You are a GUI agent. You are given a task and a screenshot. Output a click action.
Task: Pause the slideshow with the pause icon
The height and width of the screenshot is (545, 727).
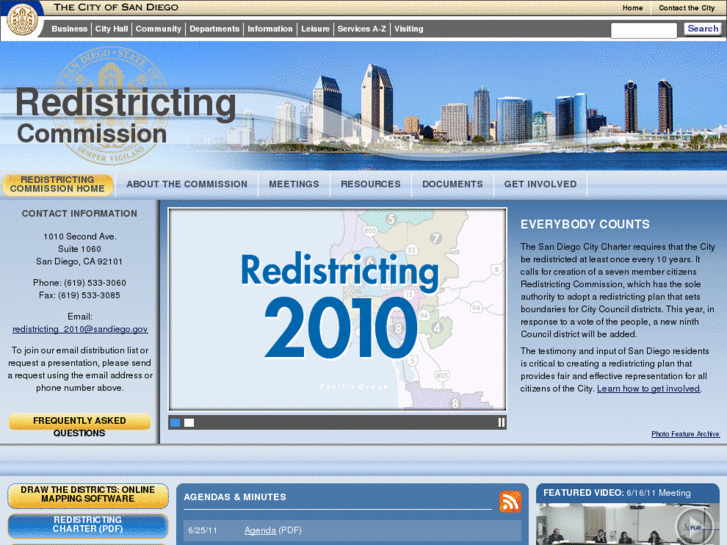pyautogui.click(x=501, y=423)
